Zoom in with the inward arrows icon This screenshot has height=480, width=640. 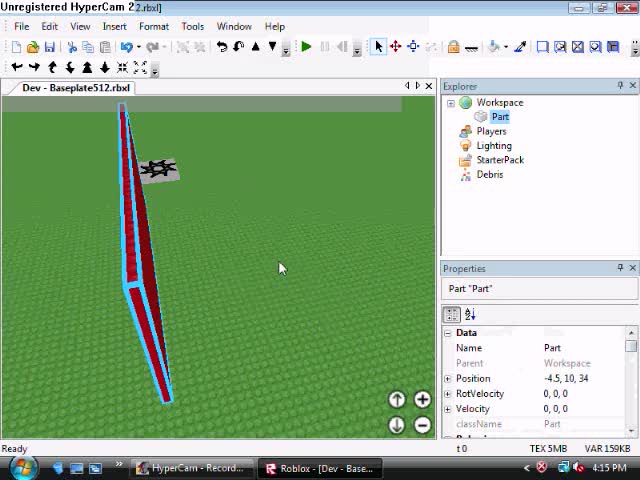pos(122,67)
